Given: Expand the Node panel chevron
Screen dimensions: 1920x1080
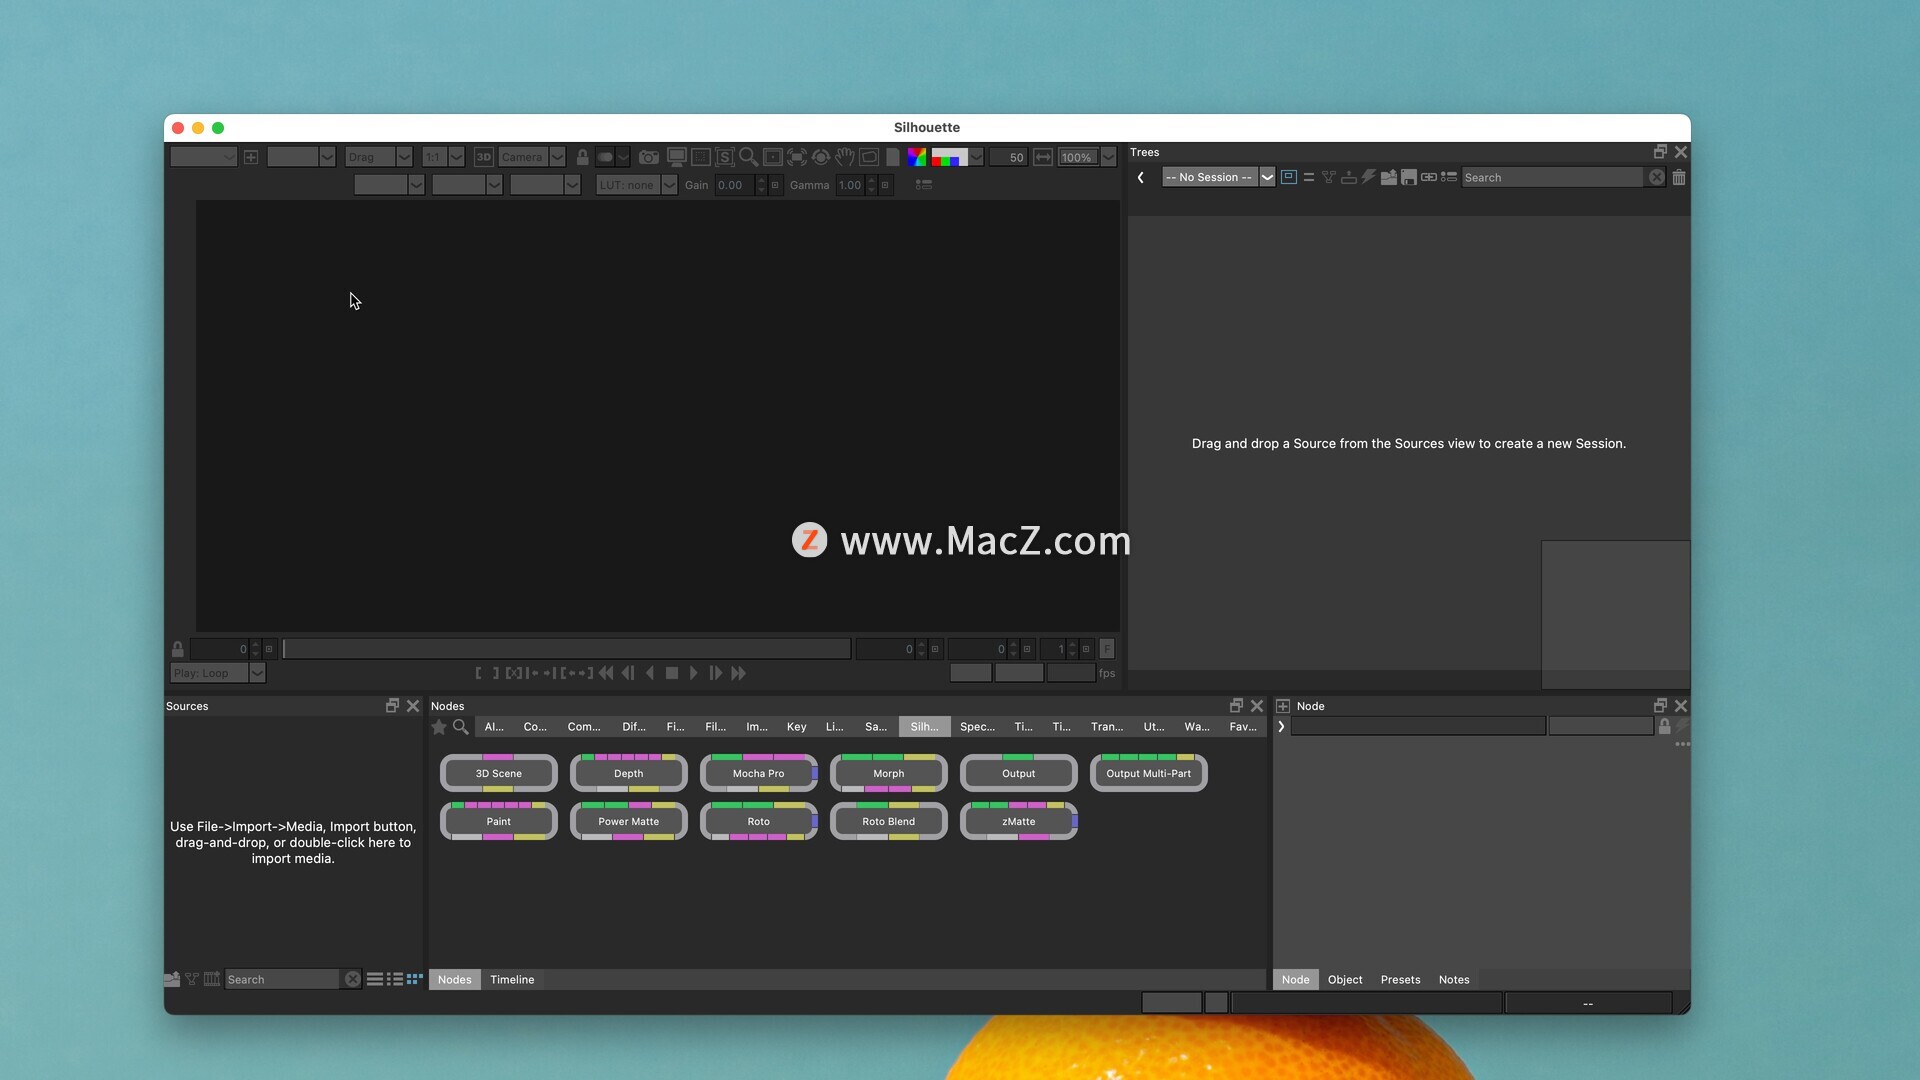Looking at the screenshot, I should click(1281, 727).
